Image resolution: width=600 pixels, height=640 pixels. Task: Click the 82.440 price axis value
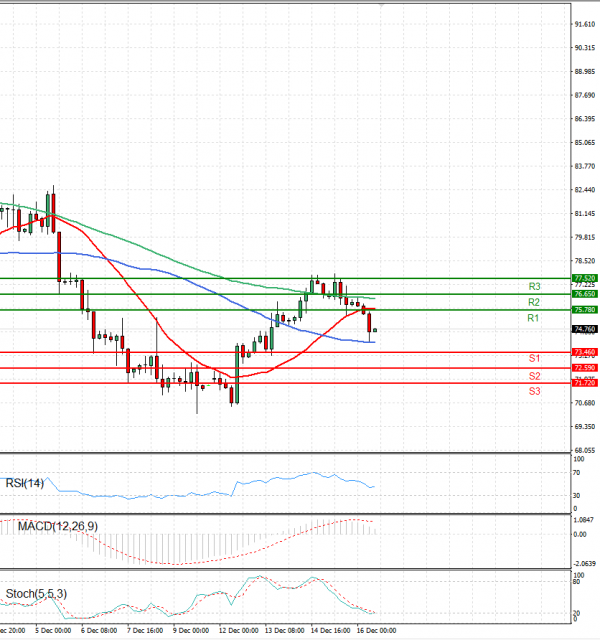(585, 190)
